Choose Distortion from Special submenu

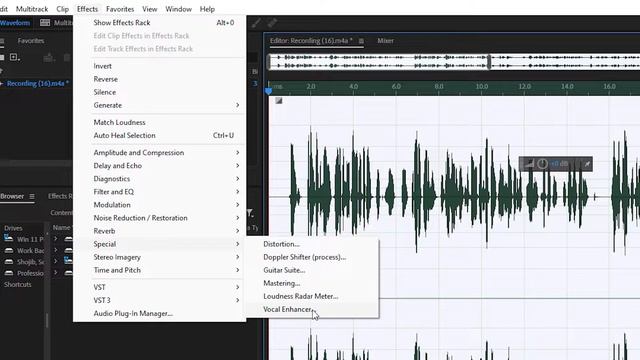coord(313,244)
